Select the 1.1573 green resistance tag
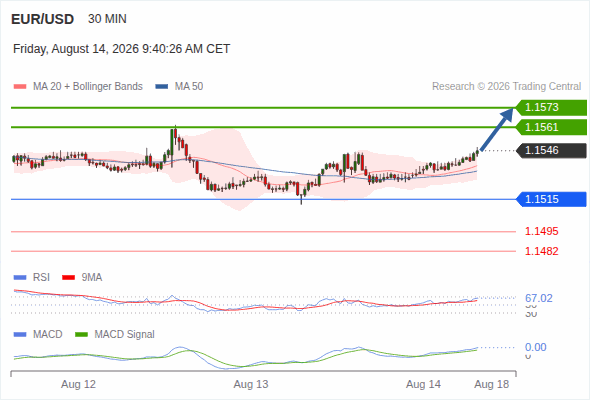590x400 pixels. (551, 108)
